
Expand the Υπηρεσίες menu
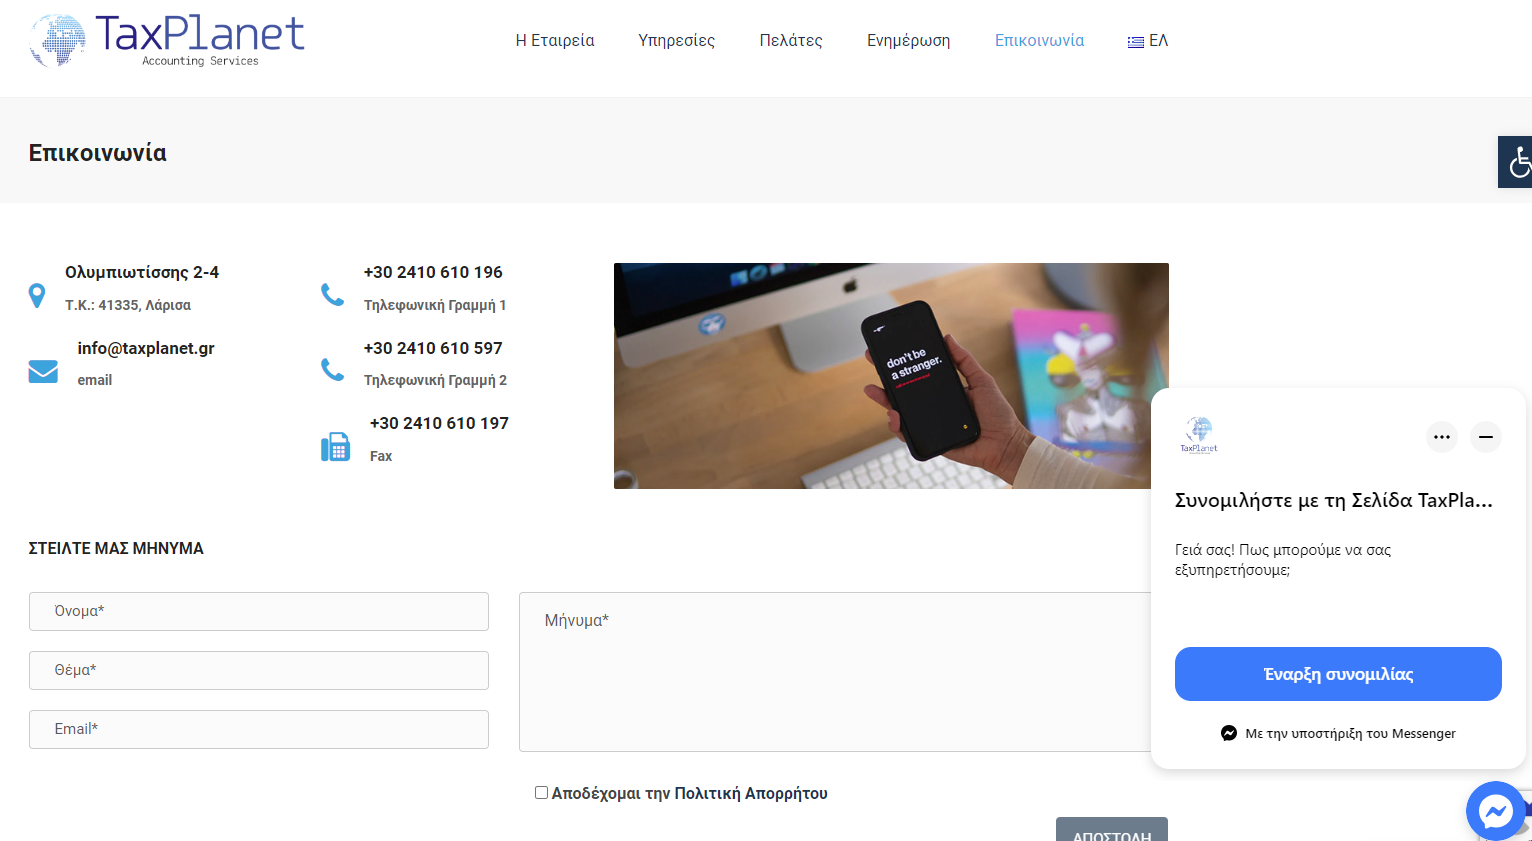tap(677, 41)
